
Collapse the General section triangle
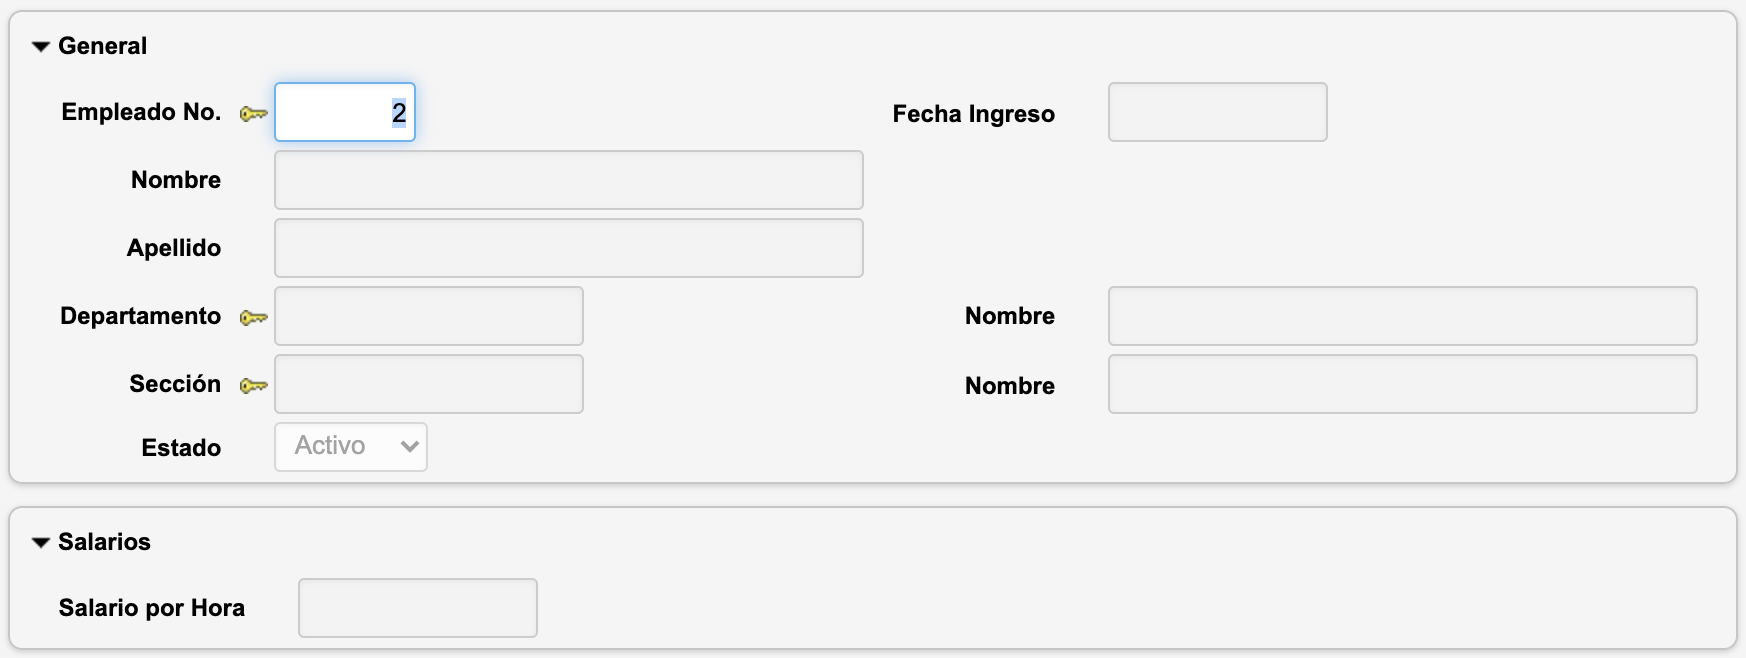click(x=41, y=47)
